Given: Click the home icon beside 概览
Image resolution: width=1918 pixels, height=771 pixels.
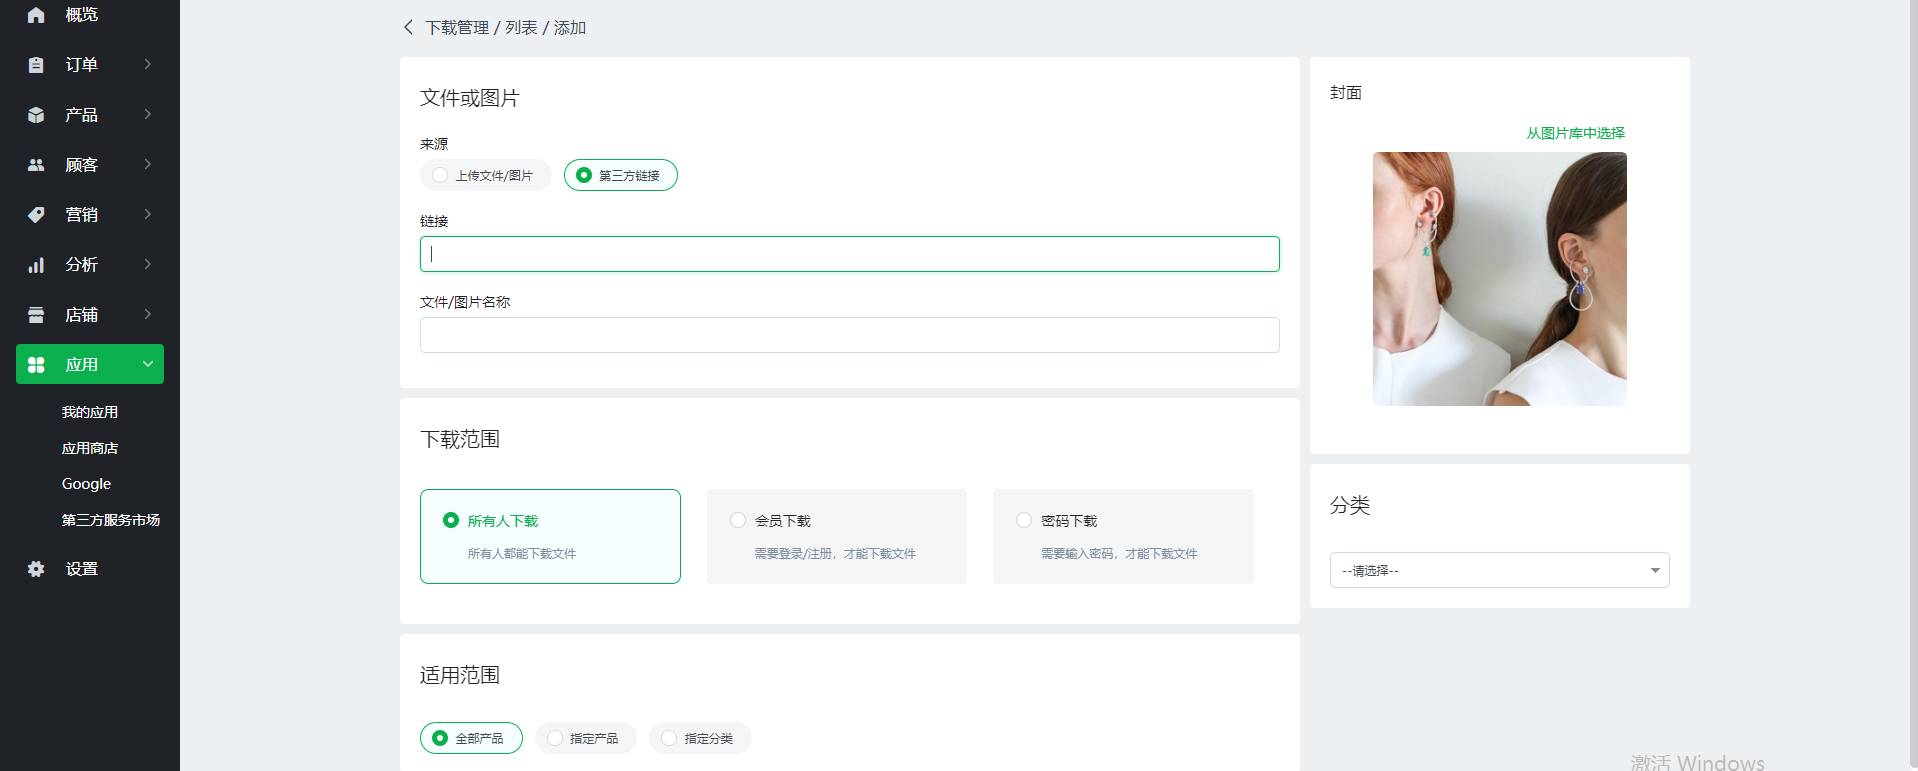Looking at the screenshot, I should pyautogui.click(x=36, y=15).
